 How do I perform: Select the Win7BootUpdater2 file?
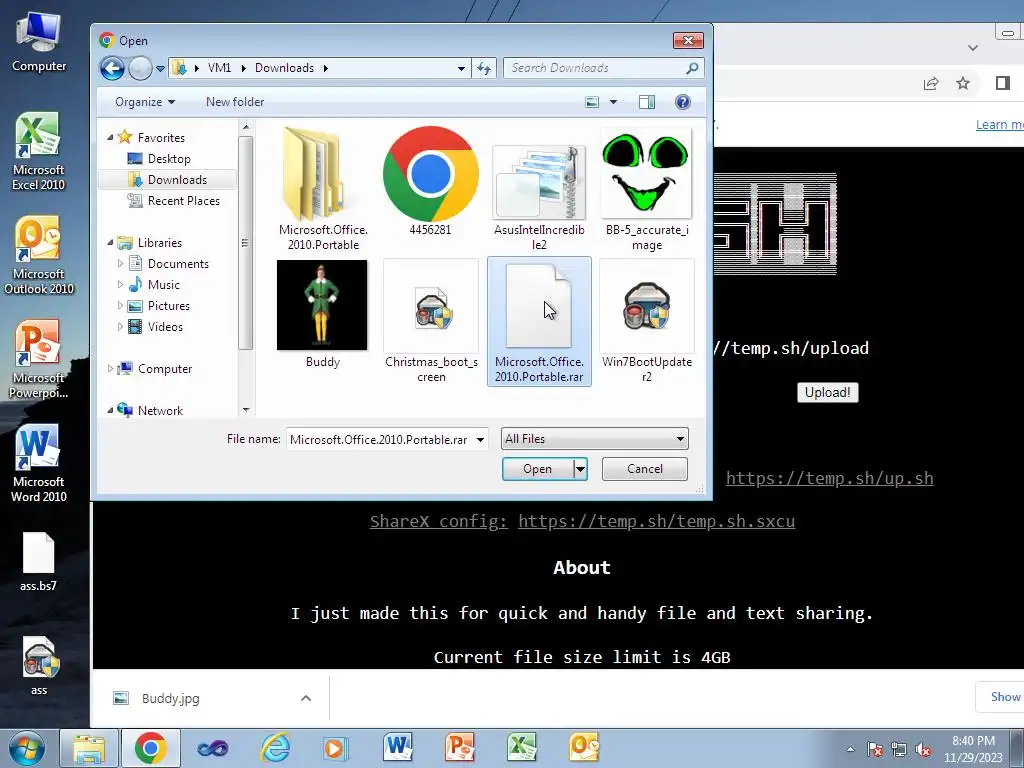tap(647, 321)
